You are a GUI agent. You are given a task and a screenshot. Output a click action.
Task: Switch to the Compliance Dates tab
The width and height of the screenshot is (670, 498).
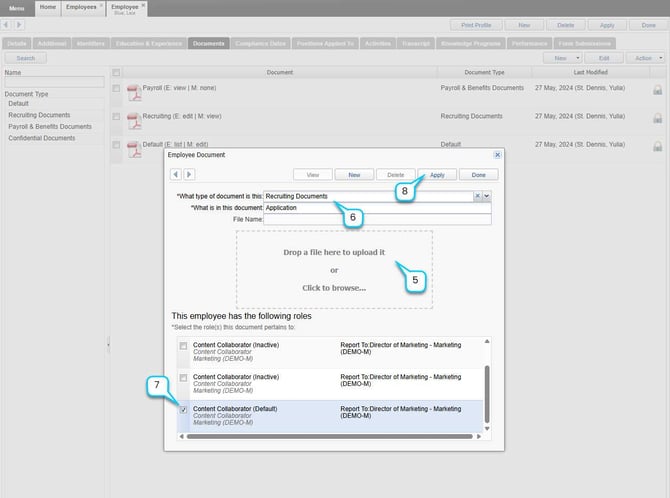point(261,43)
